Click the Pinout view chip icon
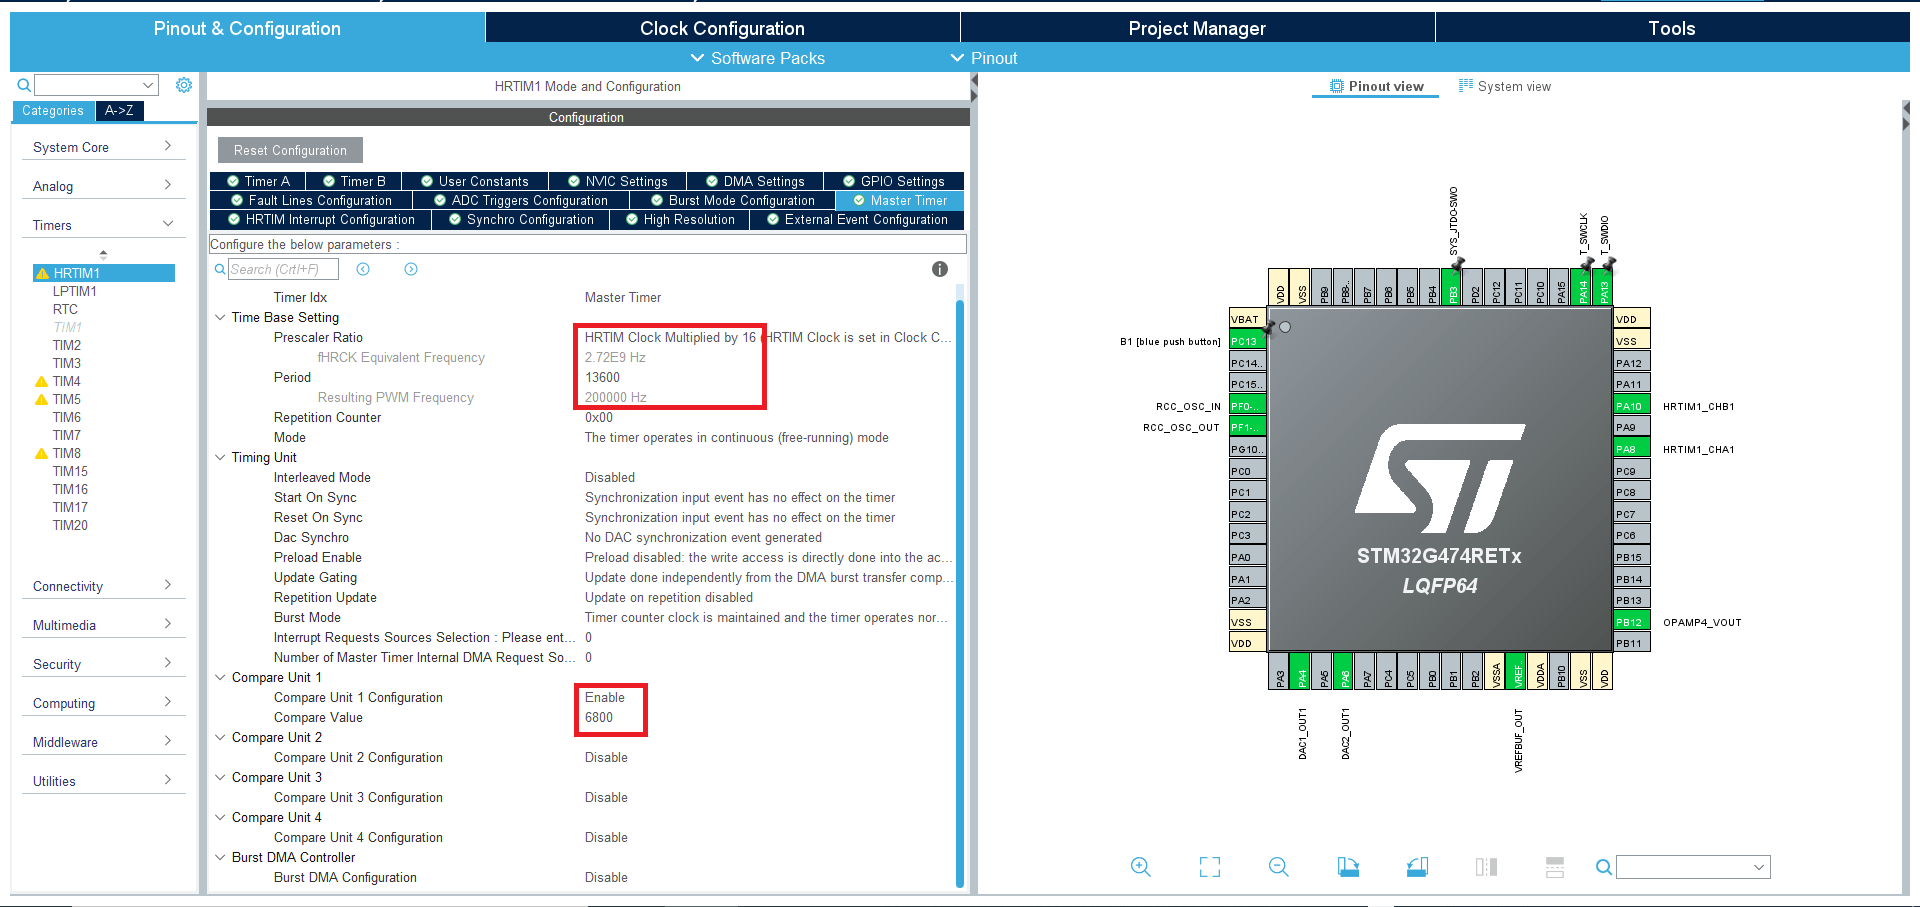 tap(1336, 86)
